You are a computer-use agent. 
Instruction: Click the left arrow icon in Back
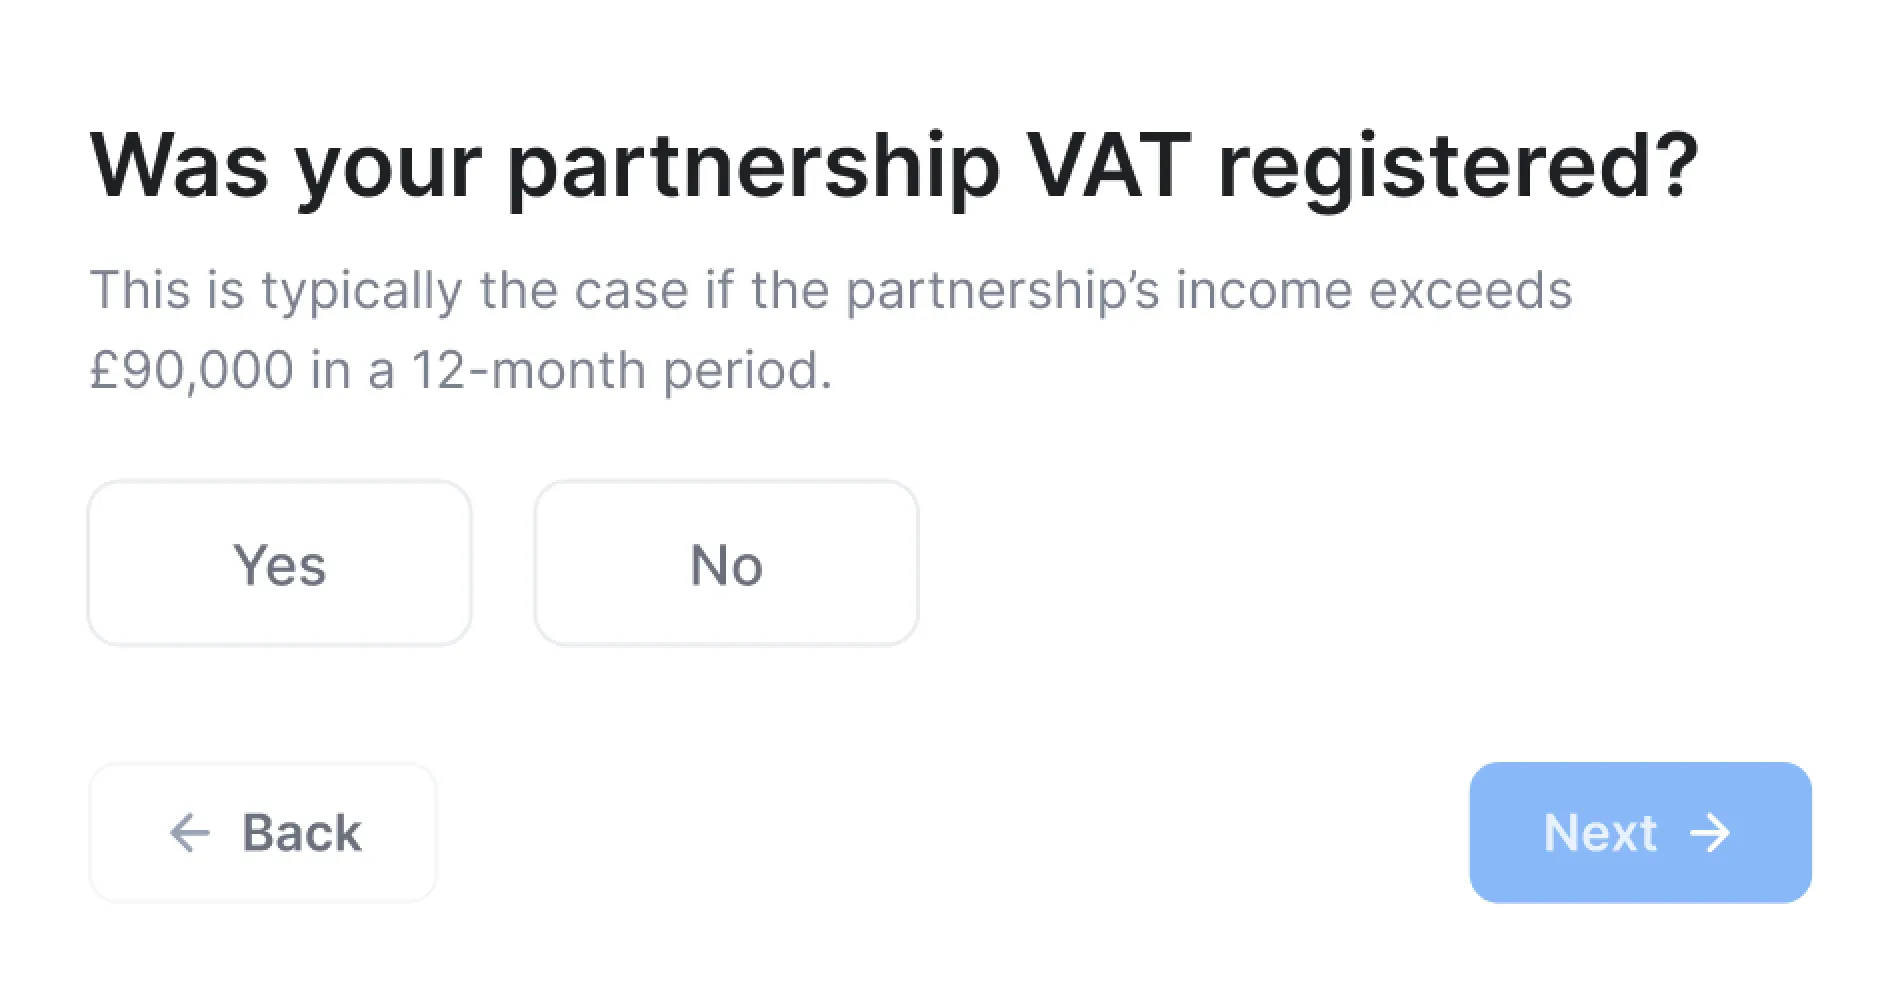190,833
